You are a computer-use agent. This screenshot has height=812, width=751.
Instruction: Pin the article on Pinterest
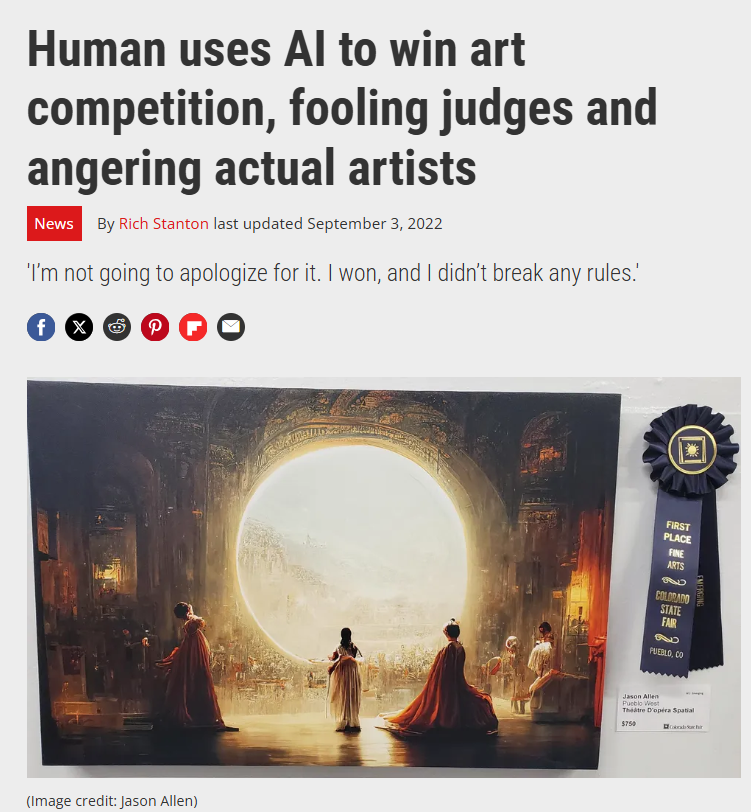155,327
